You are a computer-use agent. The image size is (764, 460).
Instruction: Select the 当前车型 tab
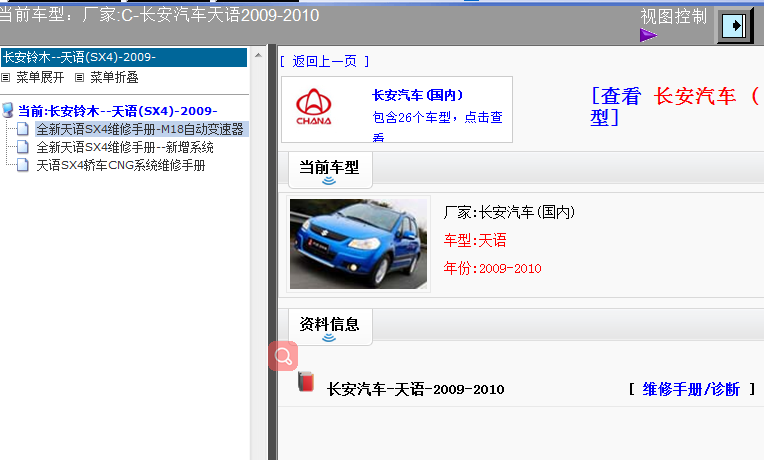(x=330, y=170)
